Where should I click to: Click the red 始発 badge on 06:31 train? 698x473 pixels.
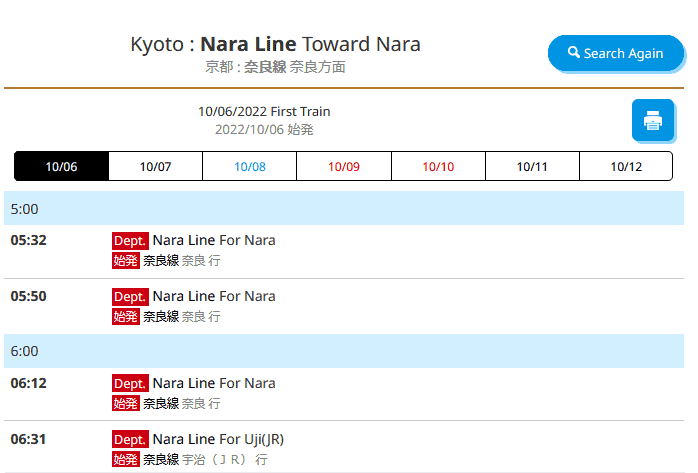coord(125,460)
